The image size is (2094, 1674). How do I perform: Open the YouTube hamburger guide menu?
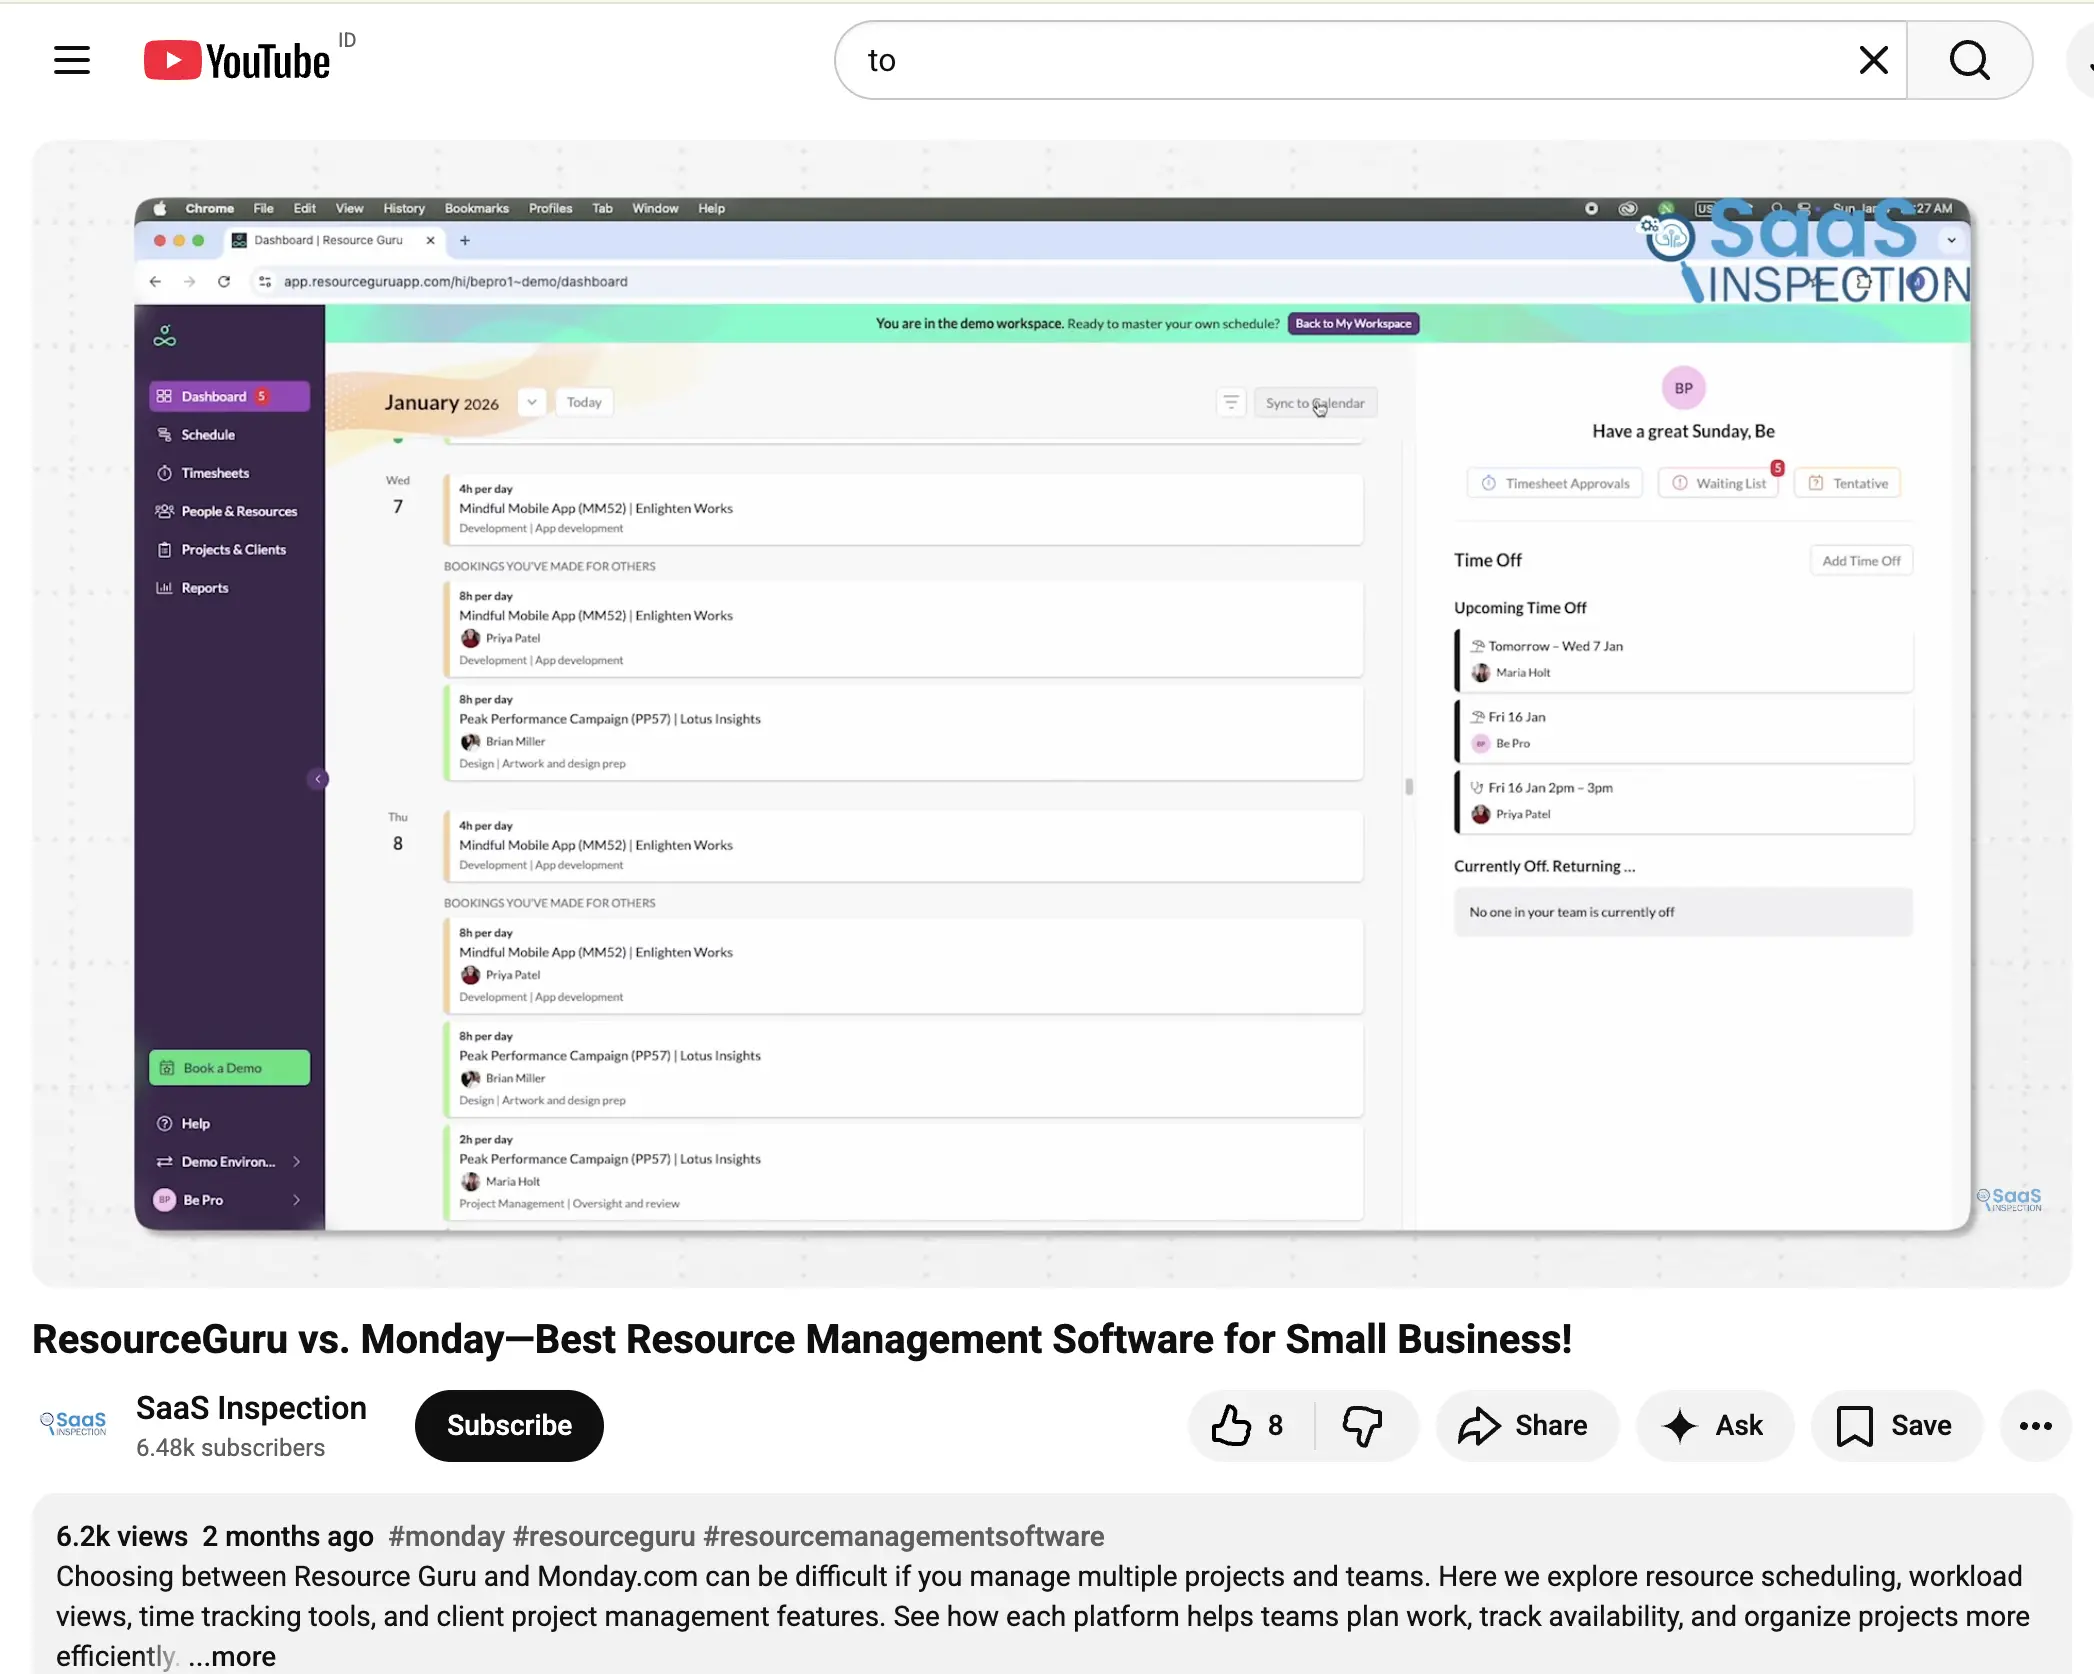[x=72, y=60]
